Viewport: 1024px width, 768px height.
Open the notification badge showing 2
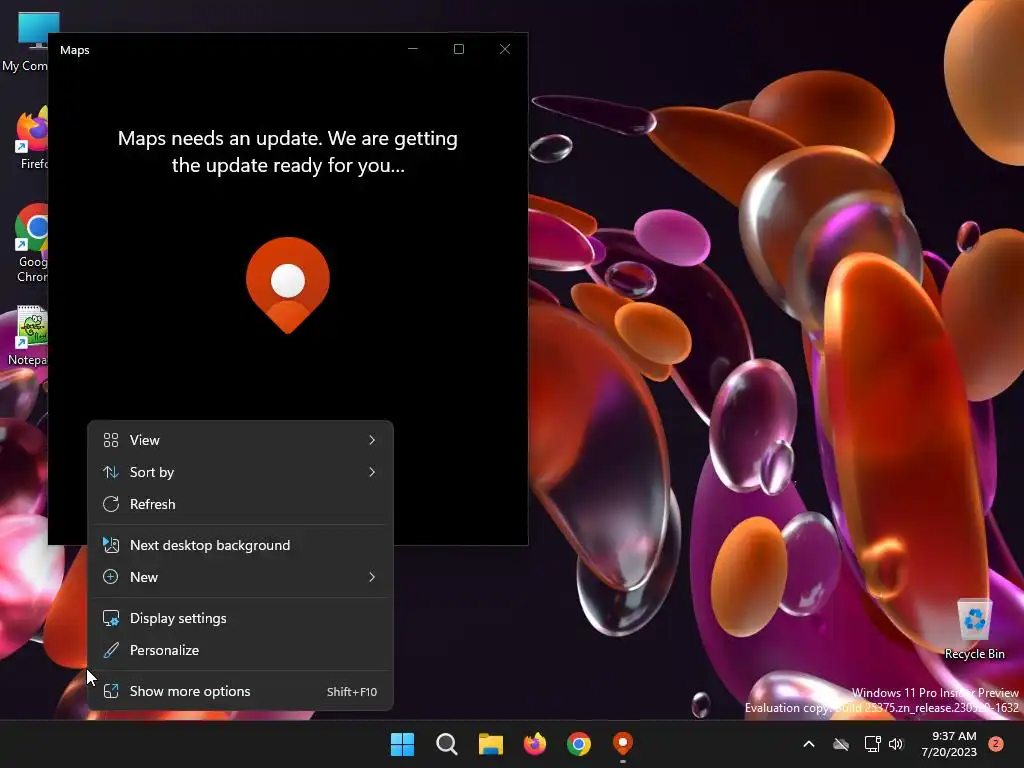pyautogui.click(x=996, y=744)
